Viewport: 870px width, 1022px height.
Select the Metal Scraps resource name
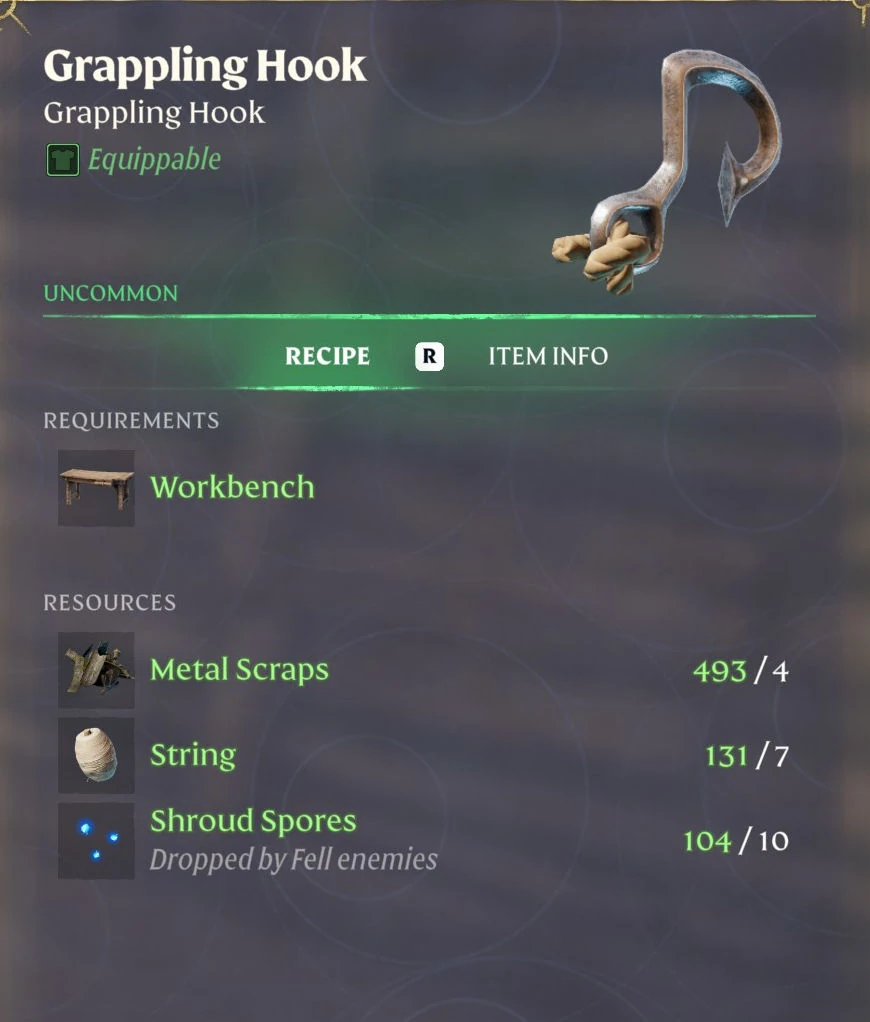[x=239, y=671]
